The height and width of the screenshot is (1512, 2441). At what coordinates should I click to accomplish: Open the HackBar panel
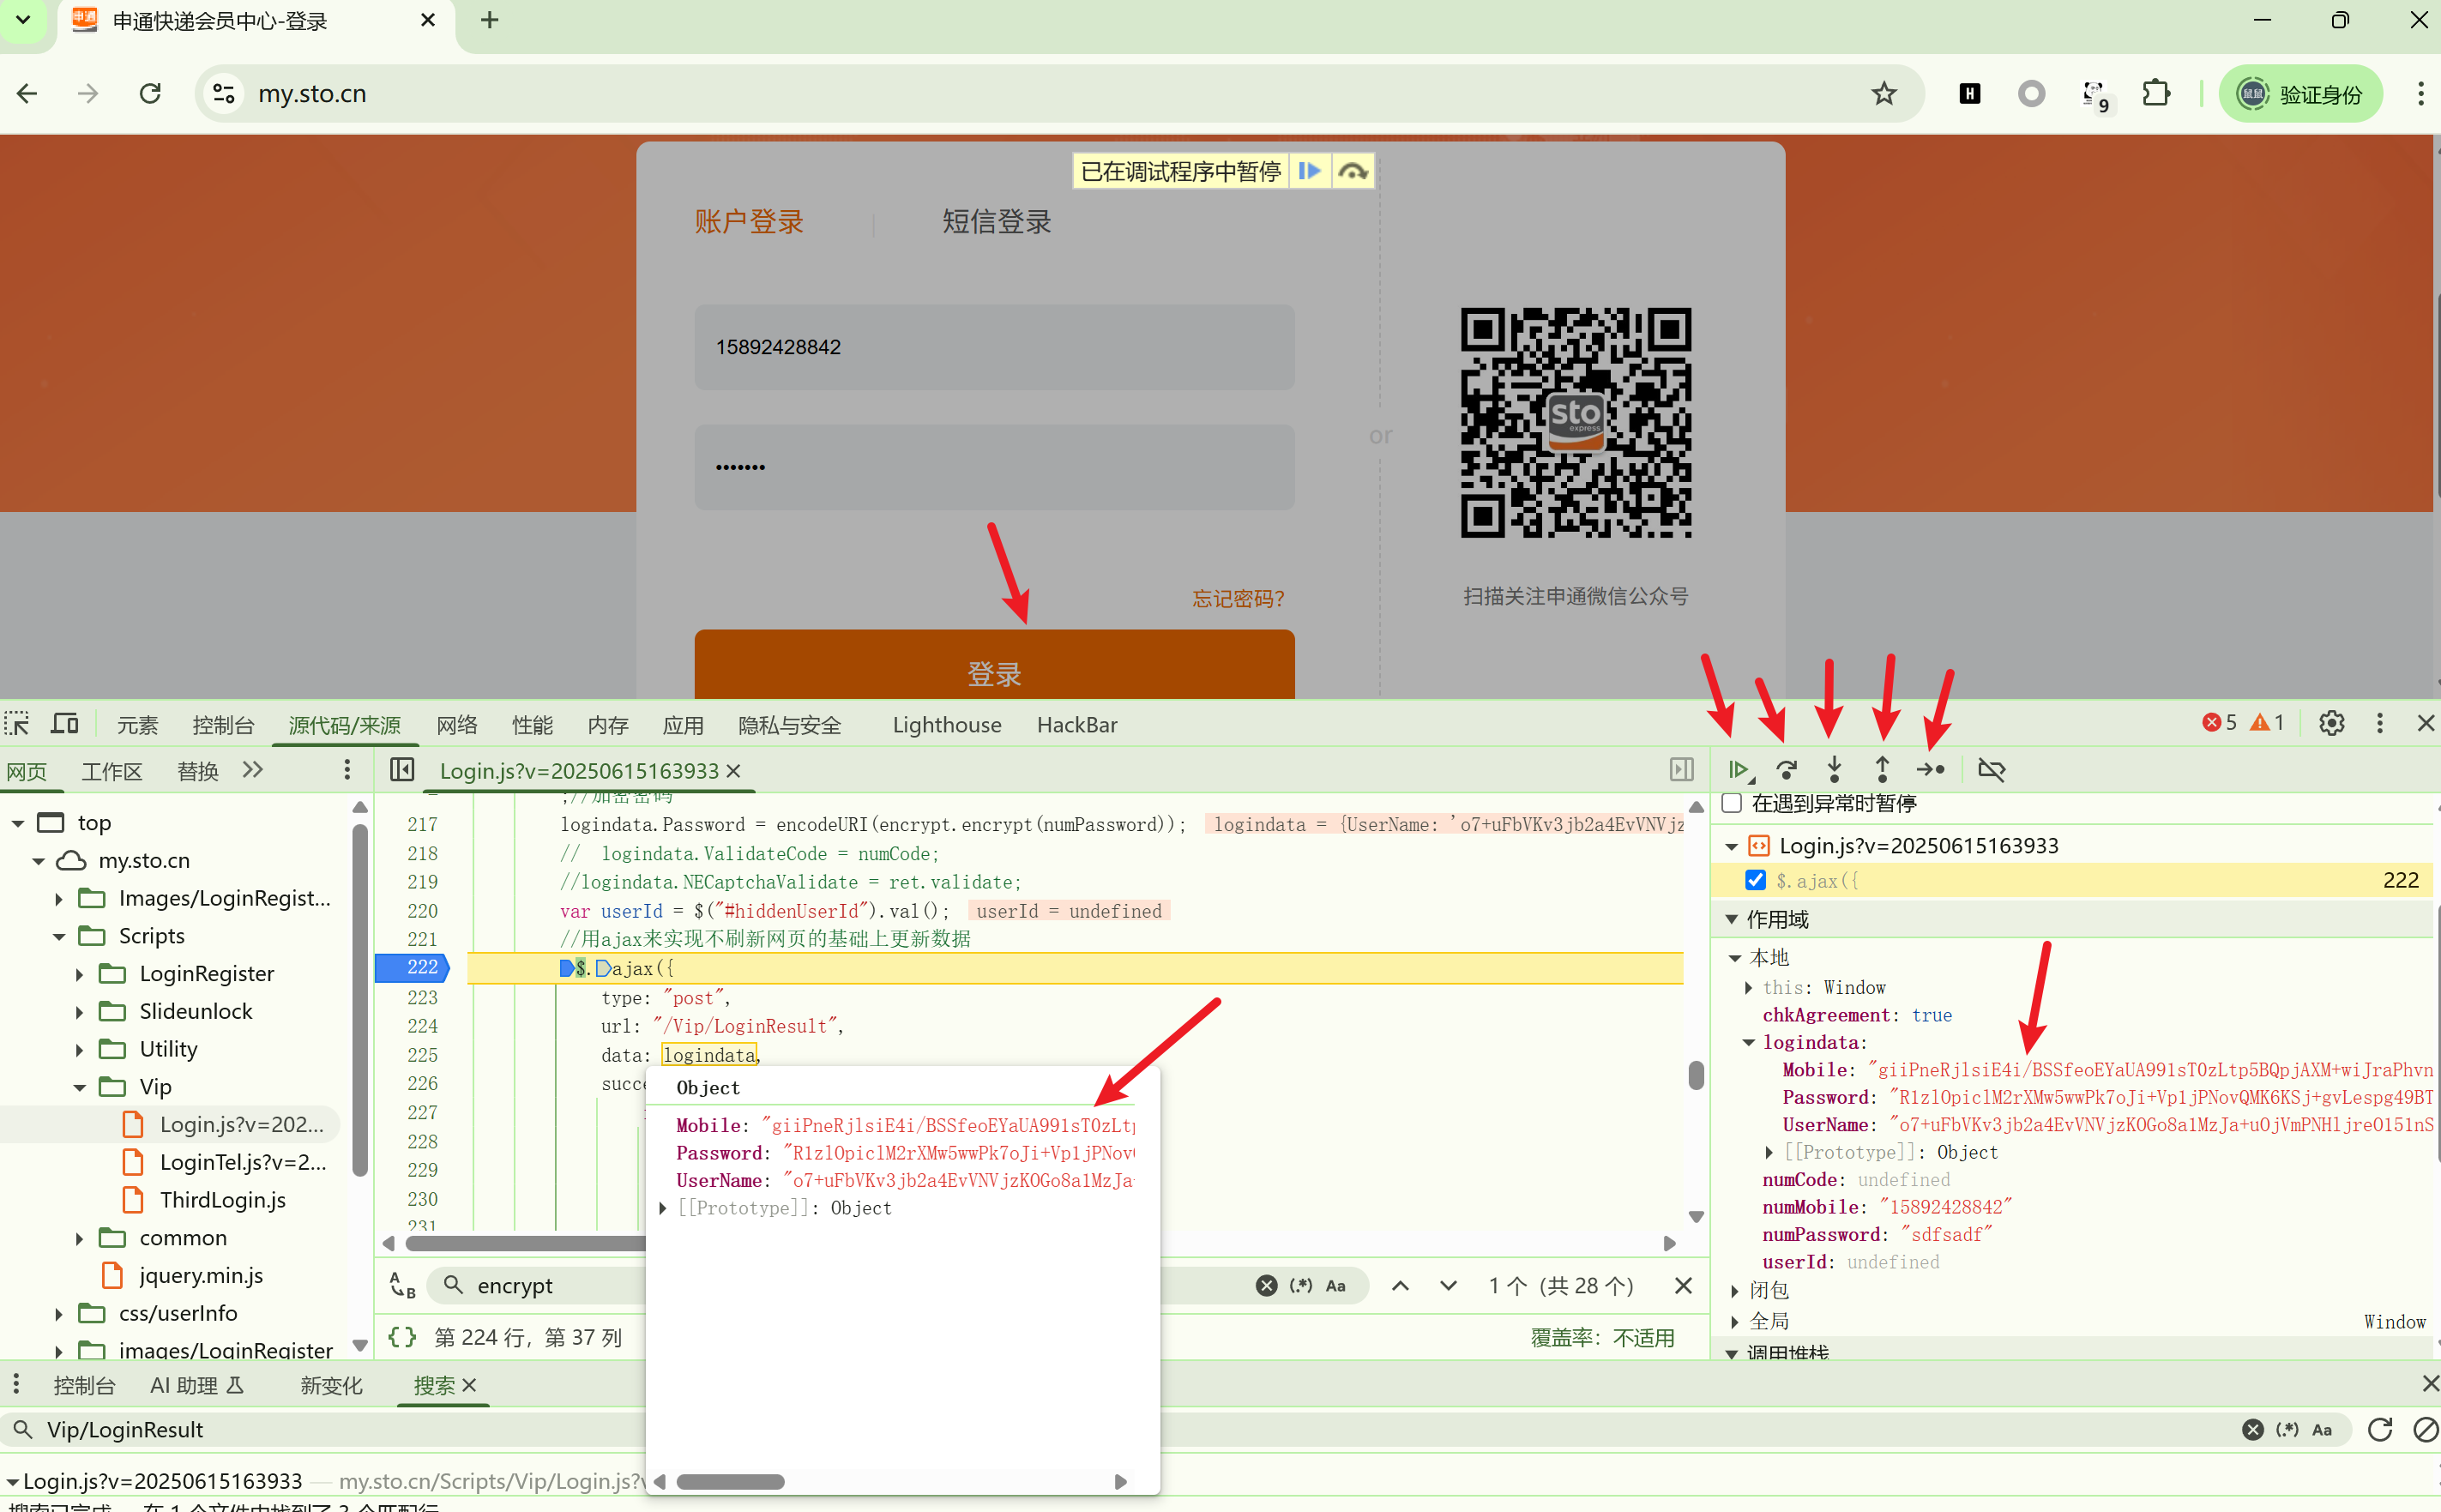[1076, 724]
